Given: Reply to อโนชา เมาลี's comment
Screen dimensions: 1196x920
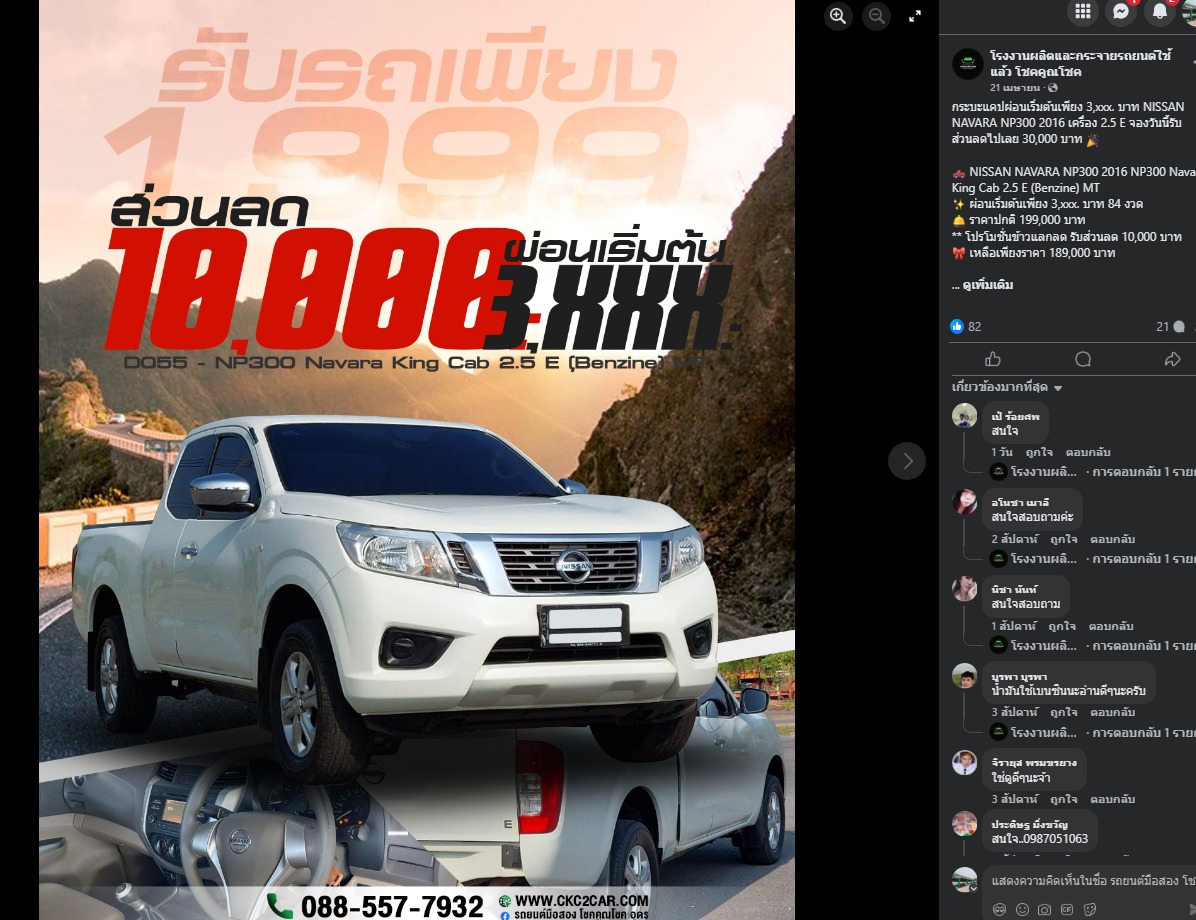Looking at the screenshot, I should pyautogui.click(x=1112, y=539).
